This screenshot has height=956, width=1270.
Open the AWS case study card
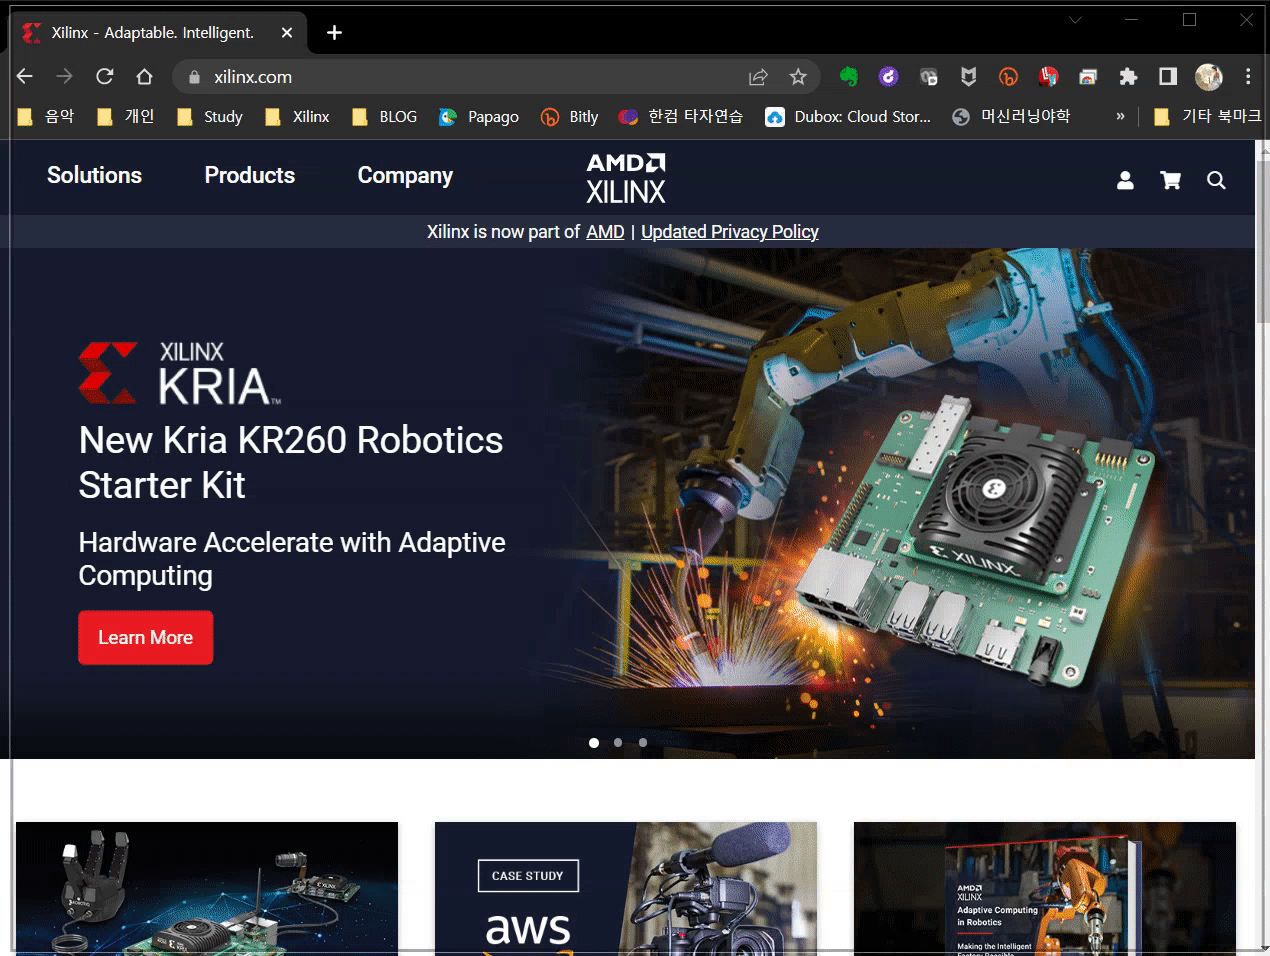(x=626, y=888)
